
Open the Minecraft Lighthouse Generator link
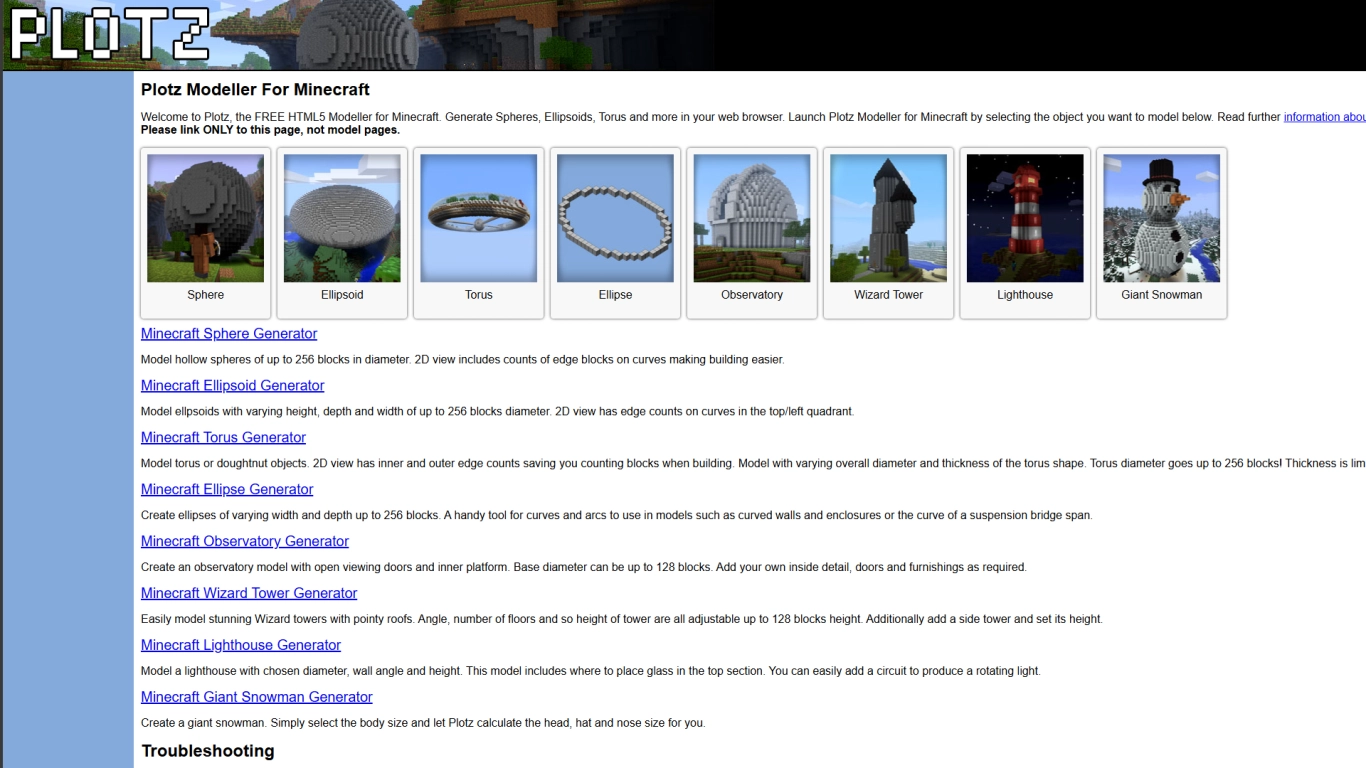tap(240, 645)
